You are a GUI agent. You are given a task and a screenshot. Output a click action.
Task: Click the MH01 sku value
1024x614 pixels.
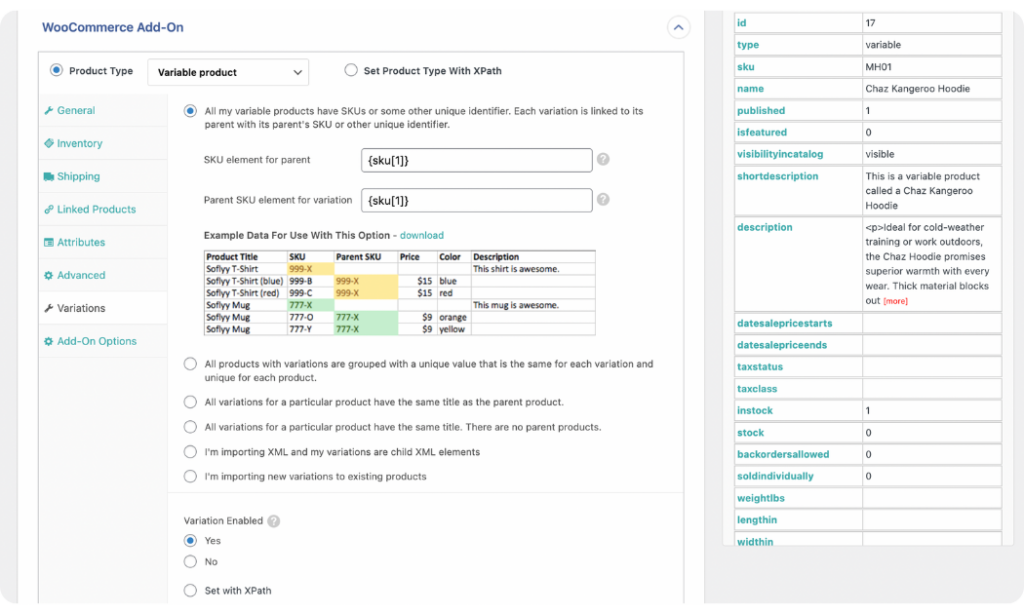878,67
